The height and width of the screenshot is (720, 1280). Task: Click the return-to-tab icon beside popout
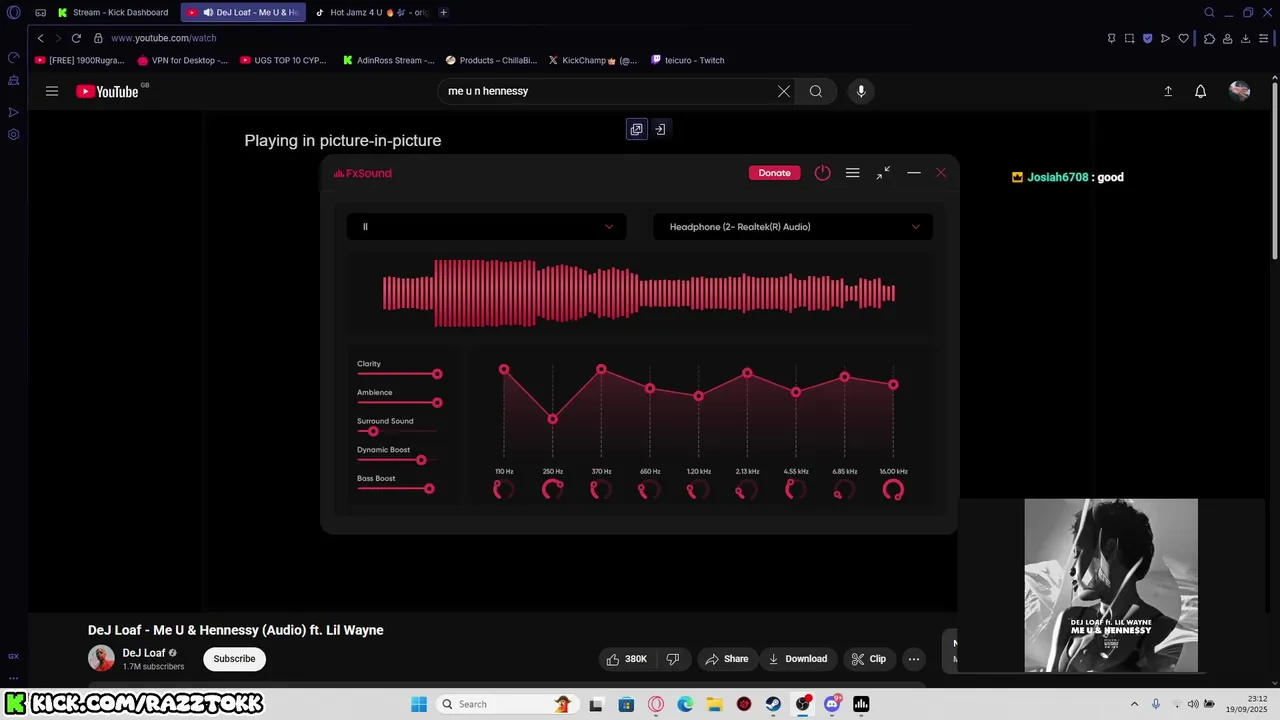(x=660, y=129)
